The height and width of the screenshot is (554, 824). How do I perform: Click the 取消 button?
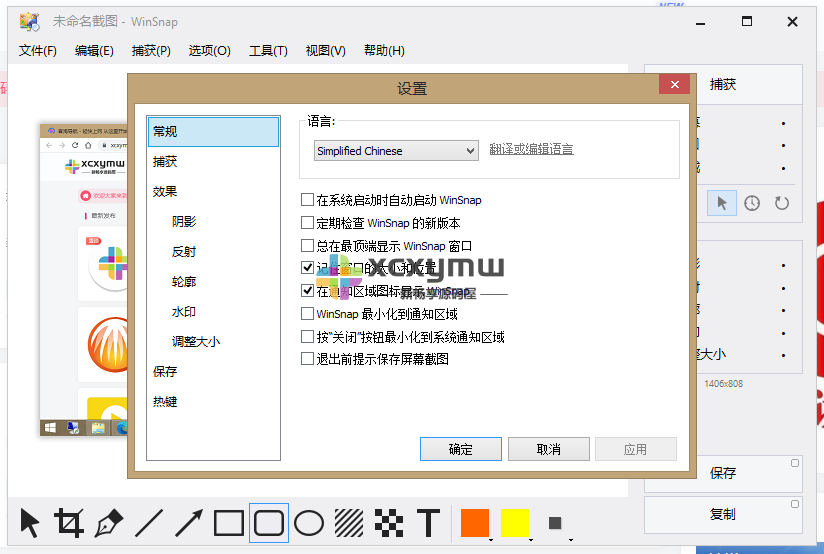549,449
